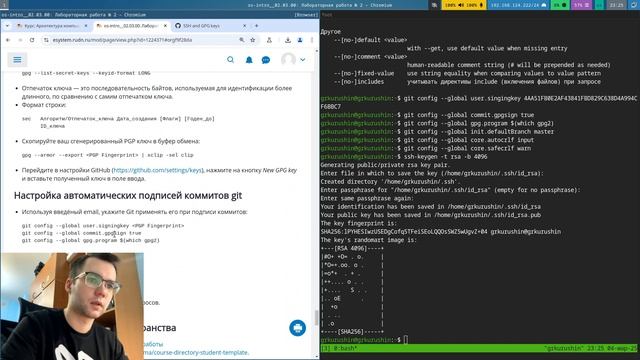Open the Chromium labs flask icon

tap(269, 40)
